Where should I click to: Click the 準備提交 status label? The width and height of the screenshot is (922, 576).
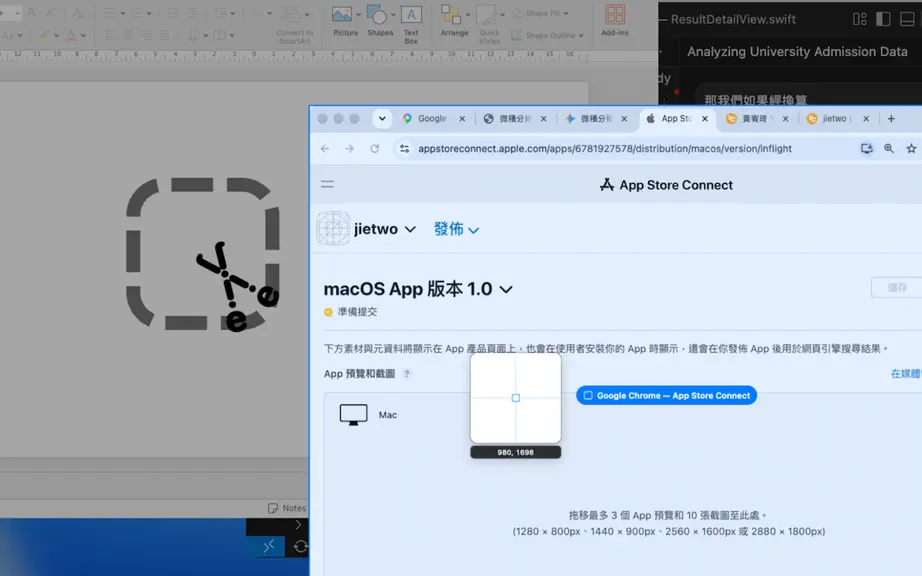coord(357,312)
